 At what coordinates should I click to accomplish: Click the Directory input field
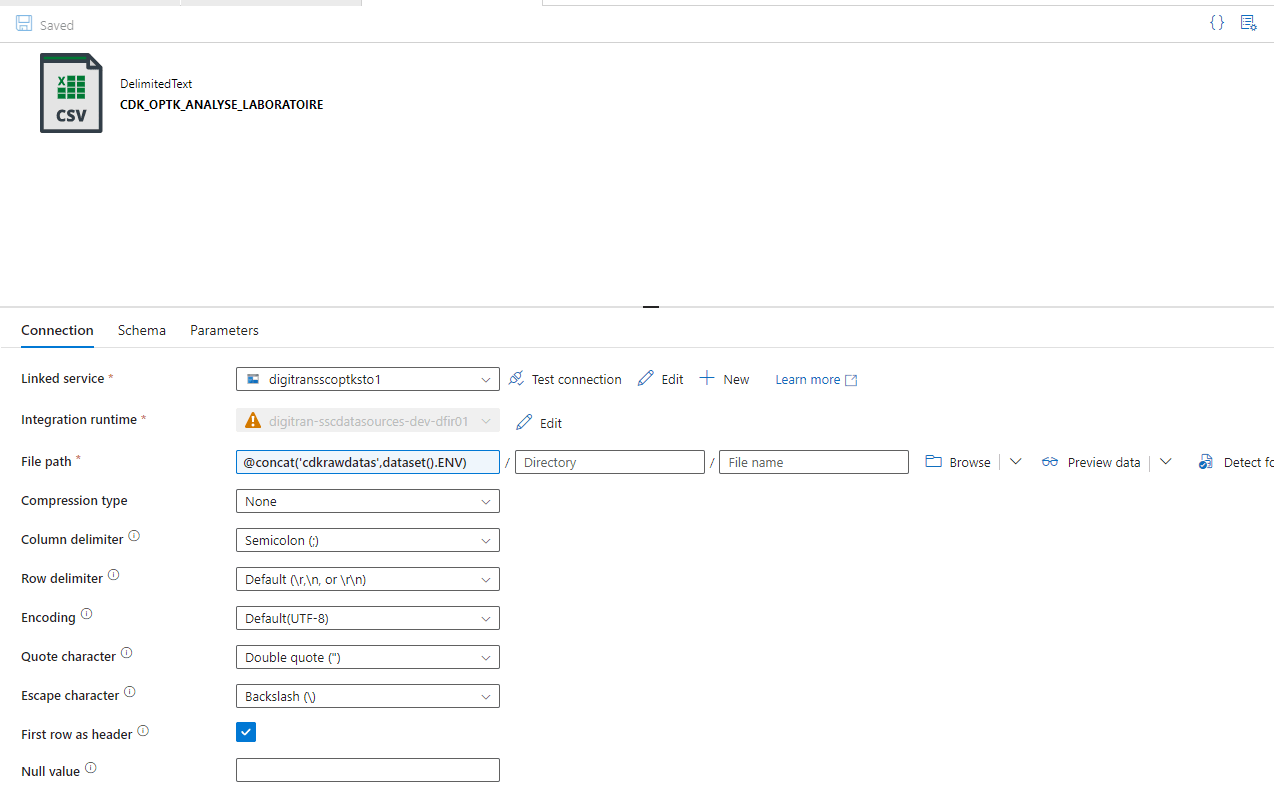[x=610, y=462]
